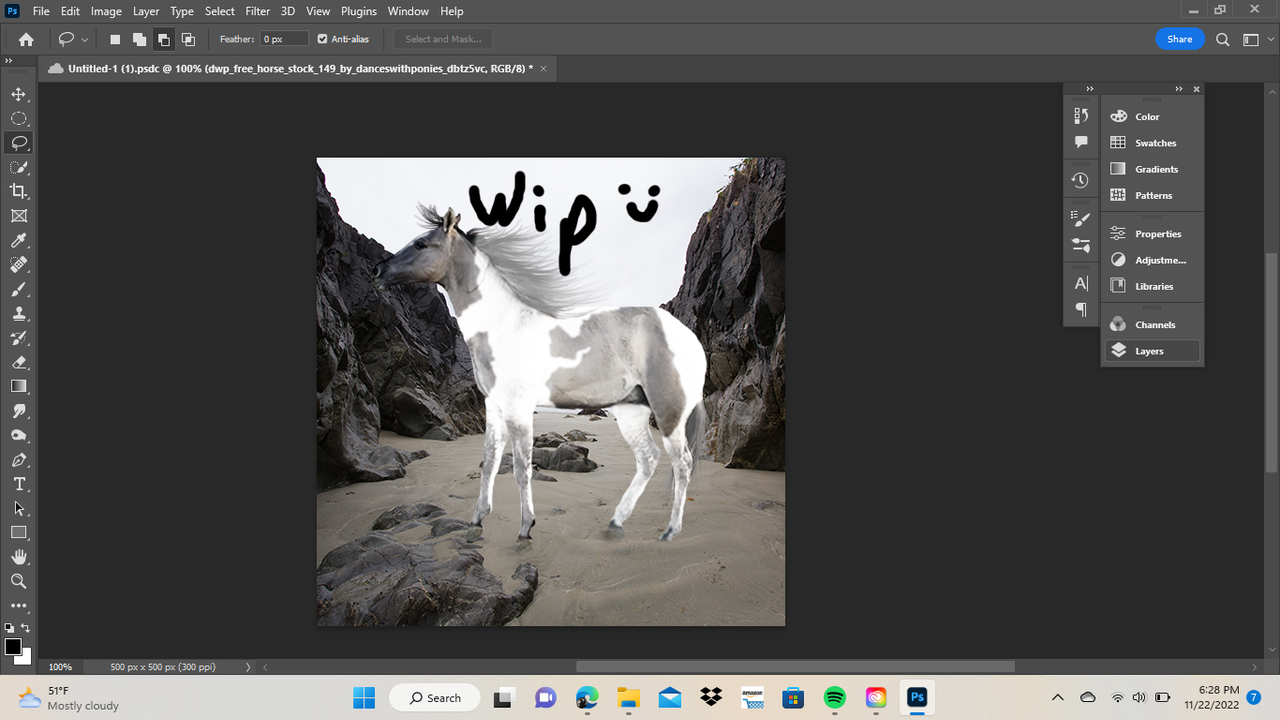
Task: Open the History panel icon
Action: (1080, 181)
